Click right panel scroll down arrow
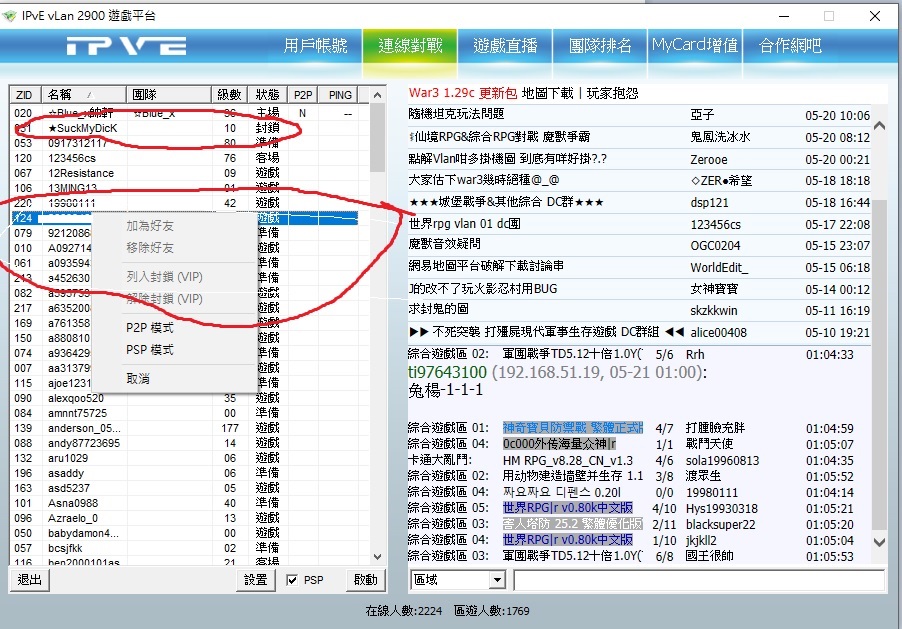 [880, 542]
